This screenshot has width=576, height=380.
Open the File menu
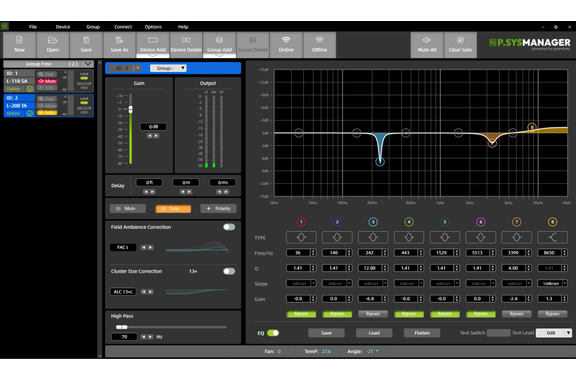(33, 27)
